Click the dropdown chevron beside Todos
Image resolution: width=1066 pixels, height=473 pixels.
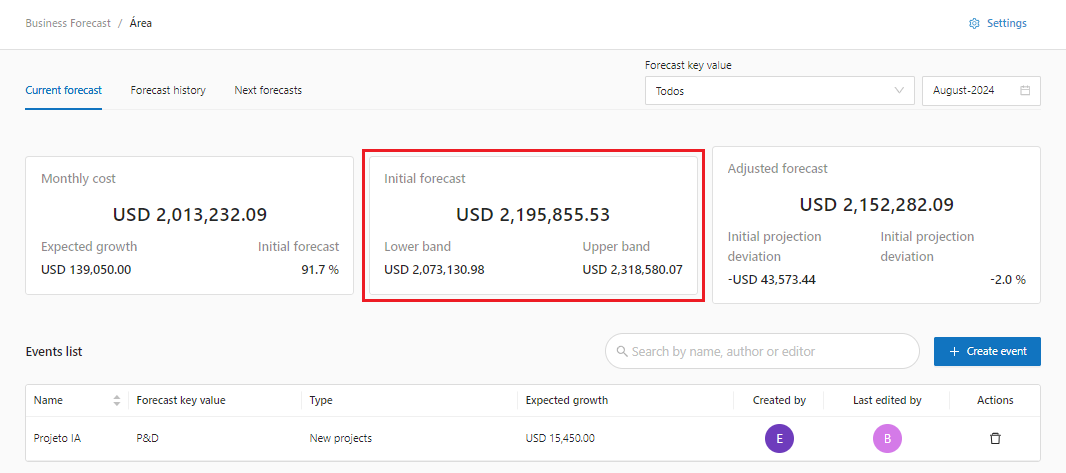898,91
